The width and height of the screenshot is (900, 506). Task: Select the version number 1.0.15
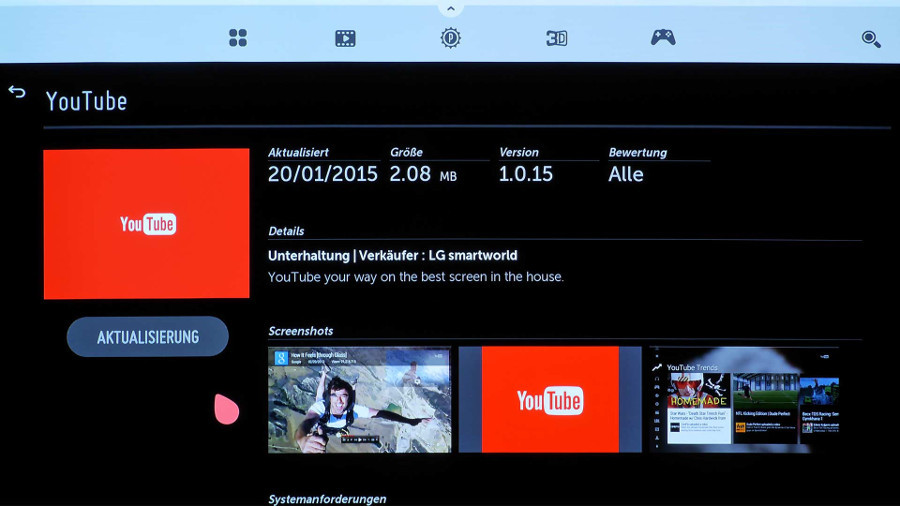(526, 174)
